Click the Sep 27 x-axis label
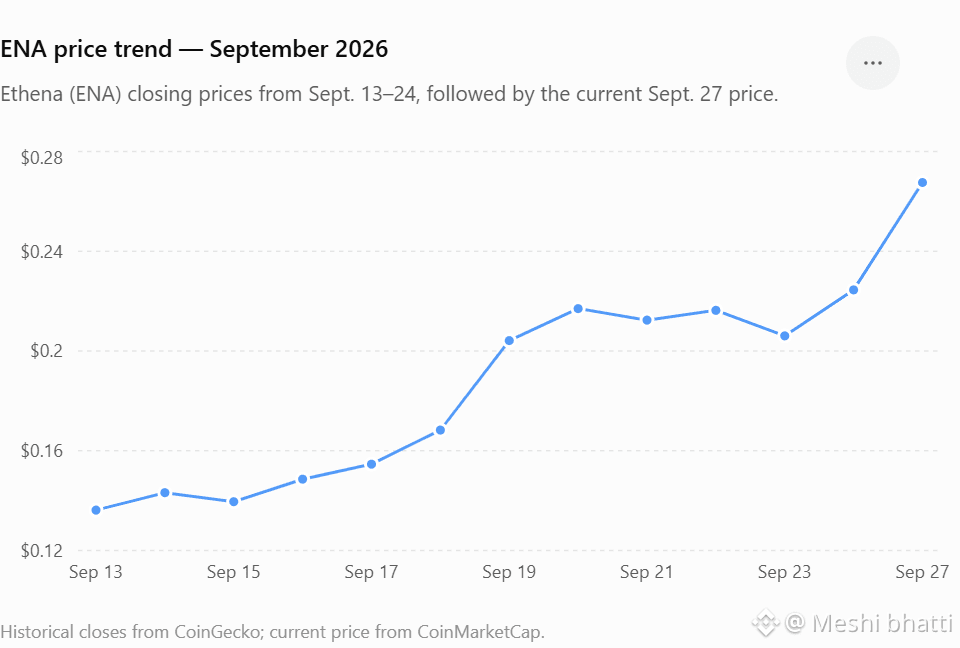960x648 pixels. [x=921, y=572]
